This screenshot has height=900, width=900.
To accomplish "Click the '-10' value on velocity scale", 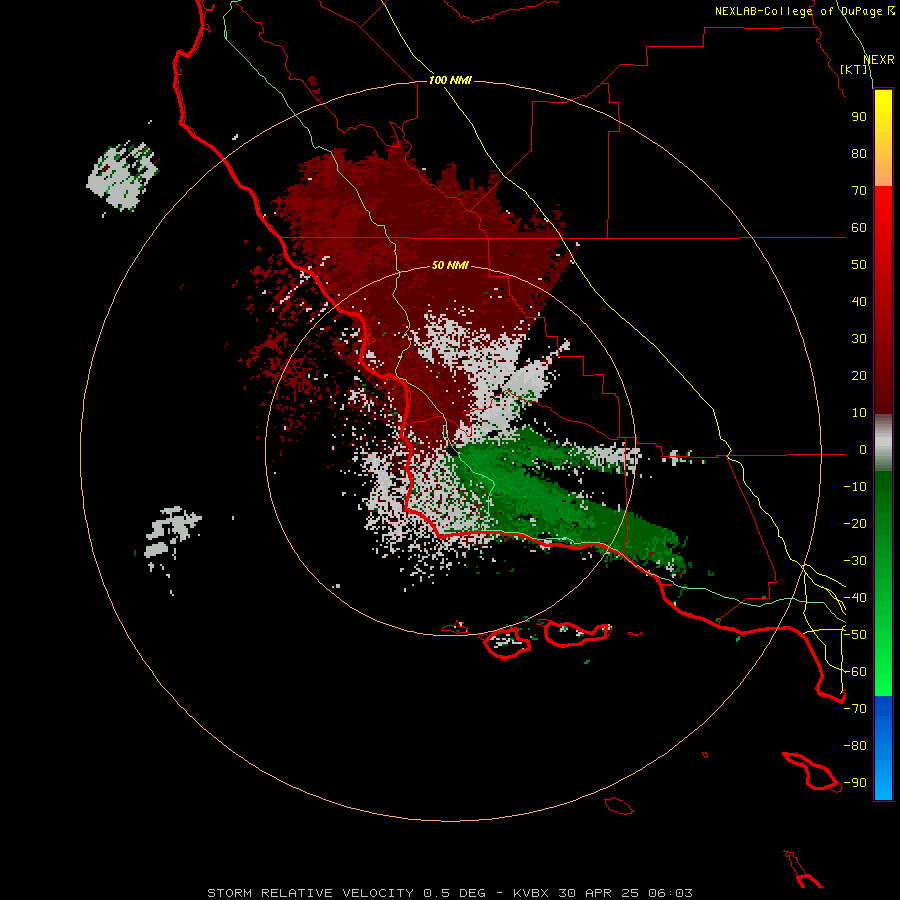I will [855, 487].
